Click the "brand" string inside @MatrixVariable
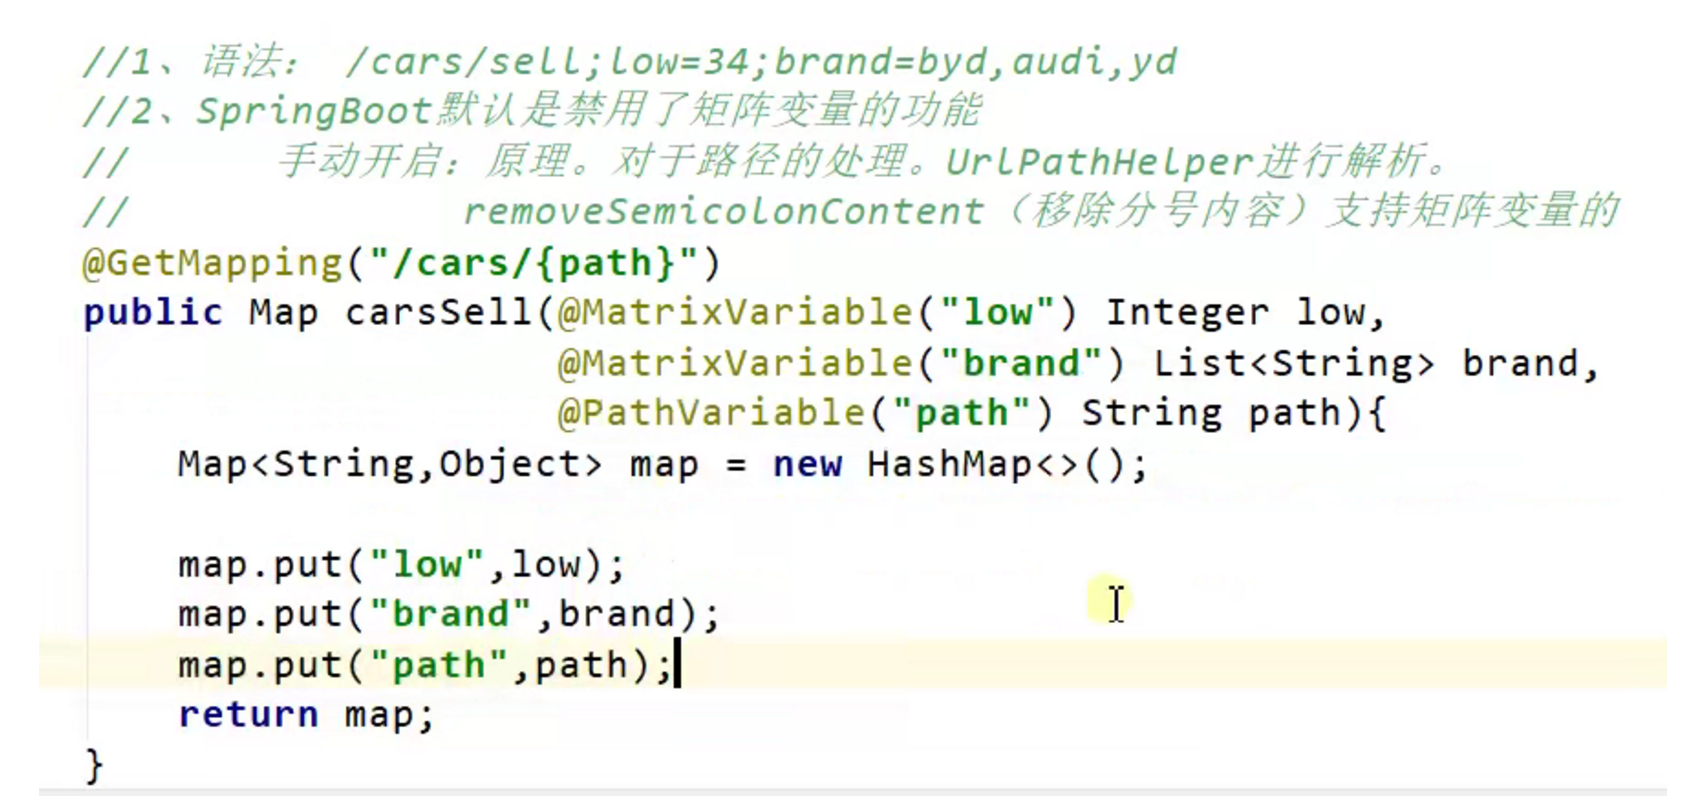Viewport: 1697px width, 808px height. (1020, 363)
